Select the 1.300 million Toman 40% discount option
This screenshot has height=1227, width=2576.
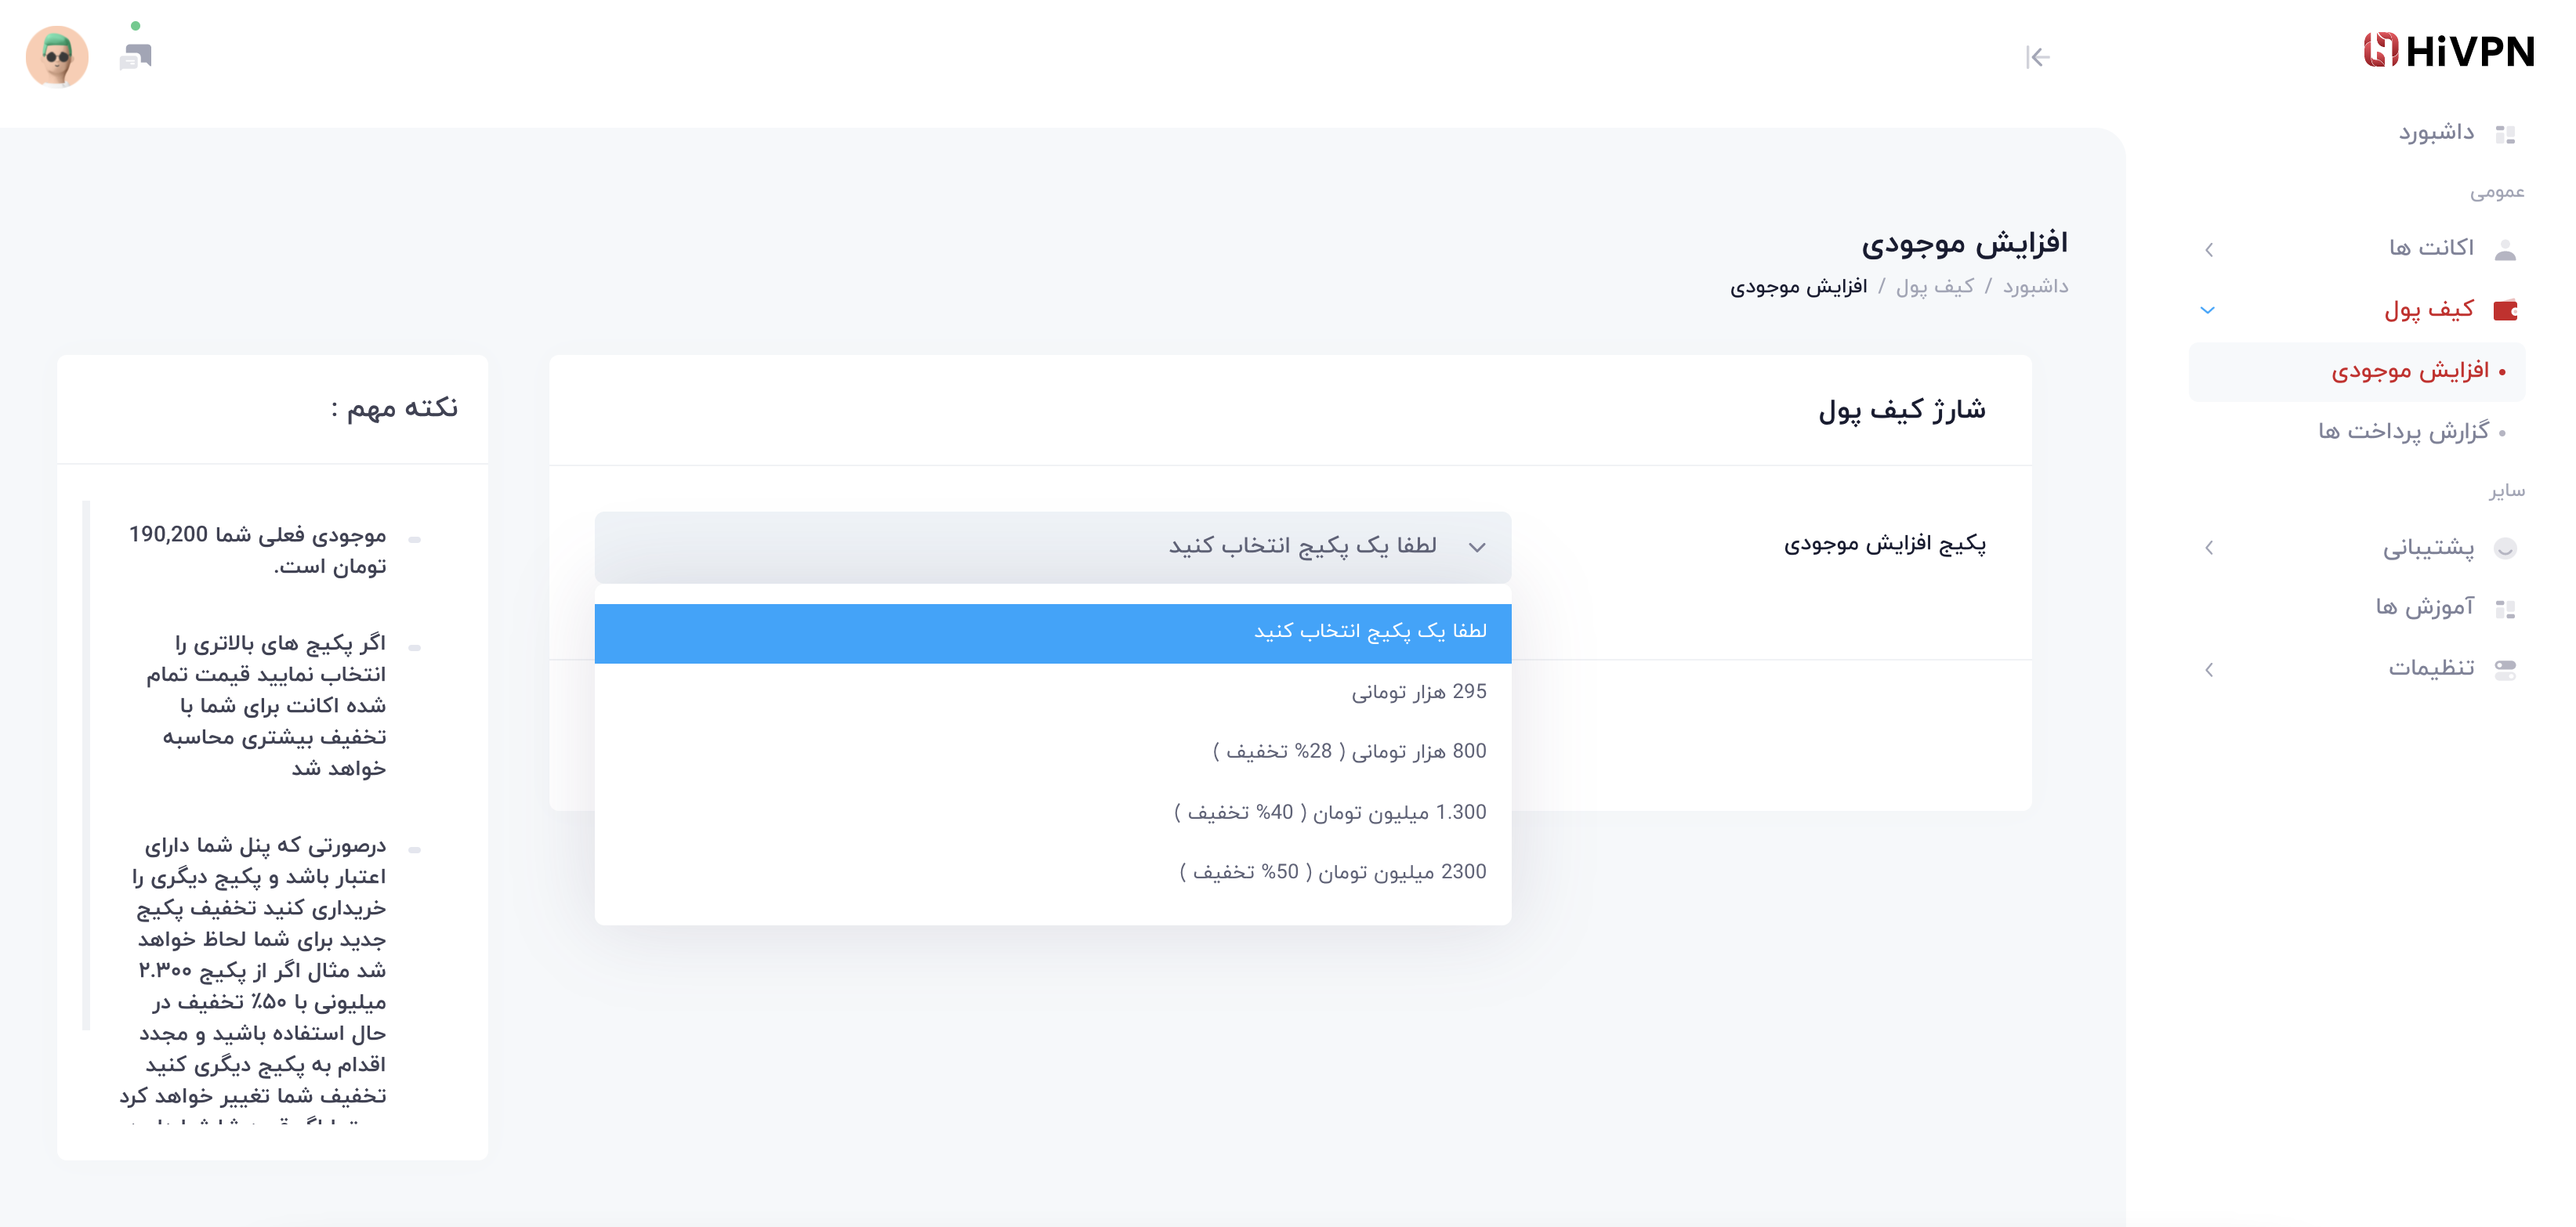pos(1329,813)
